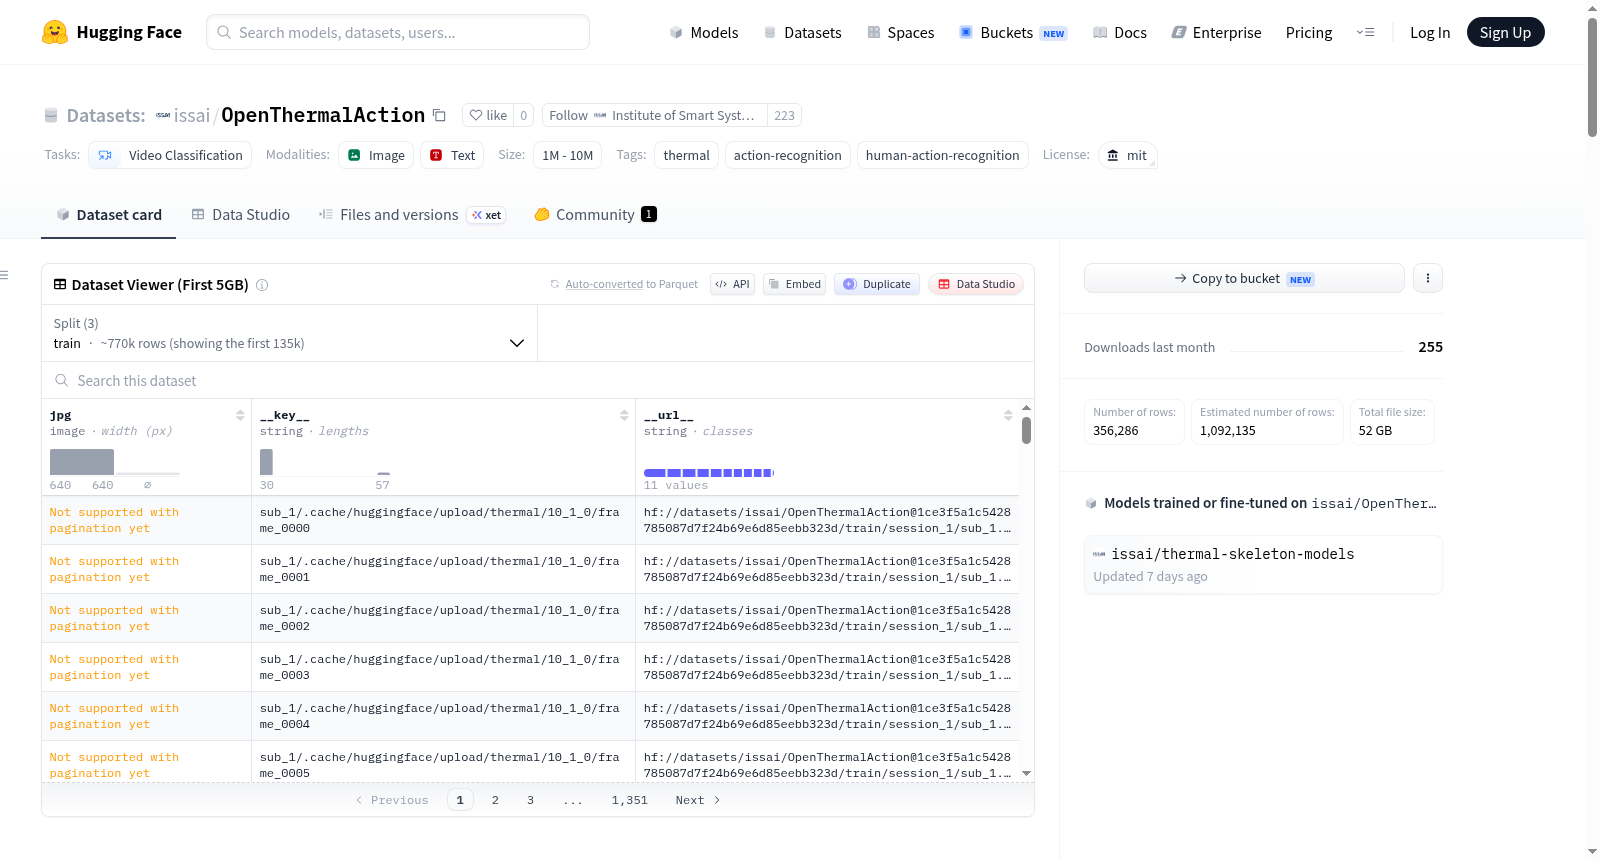This screenshot has width=1600, height=861.
Task: Select the row with key ending me_0003
Action: [530, 667]
